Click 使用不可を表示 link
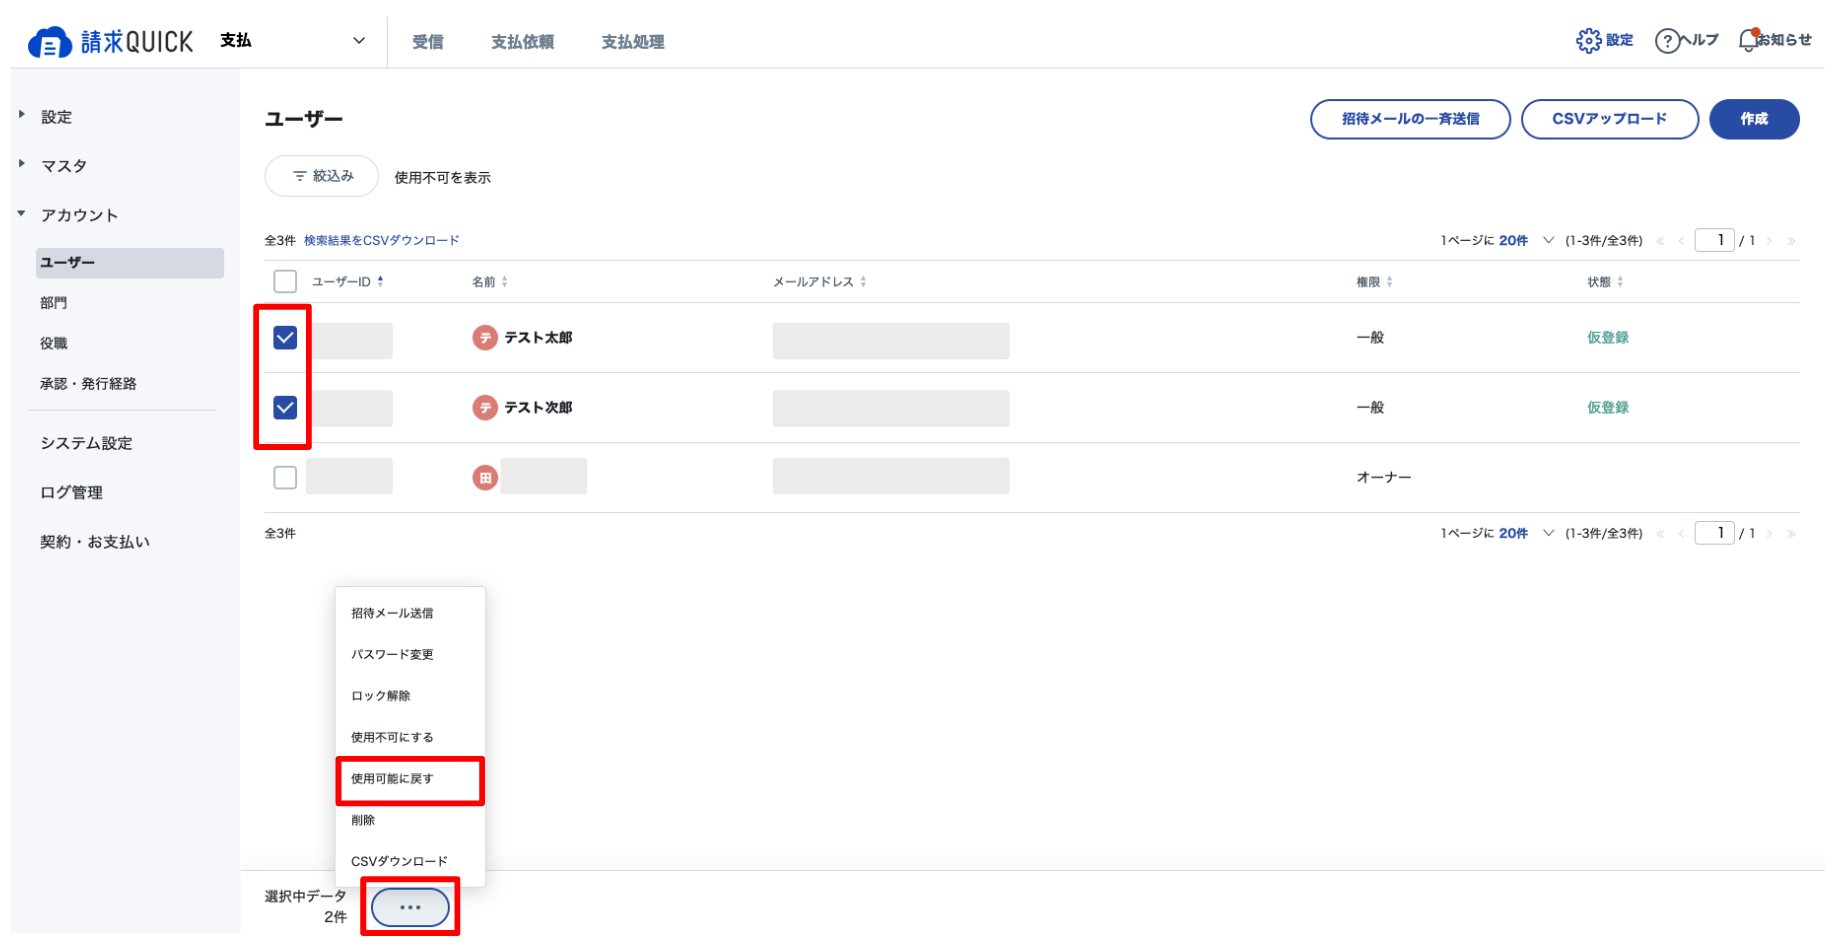The height and width of the screenshot is (946, 1835). 442,178
